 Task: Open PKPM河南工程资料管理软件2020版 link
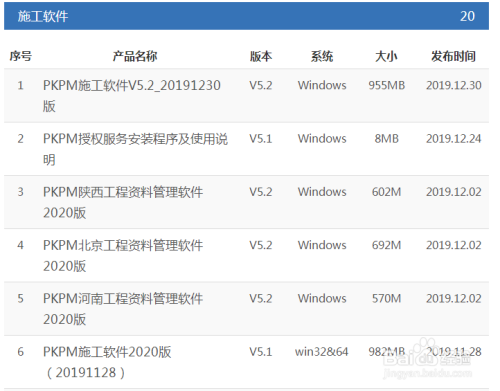123,309
